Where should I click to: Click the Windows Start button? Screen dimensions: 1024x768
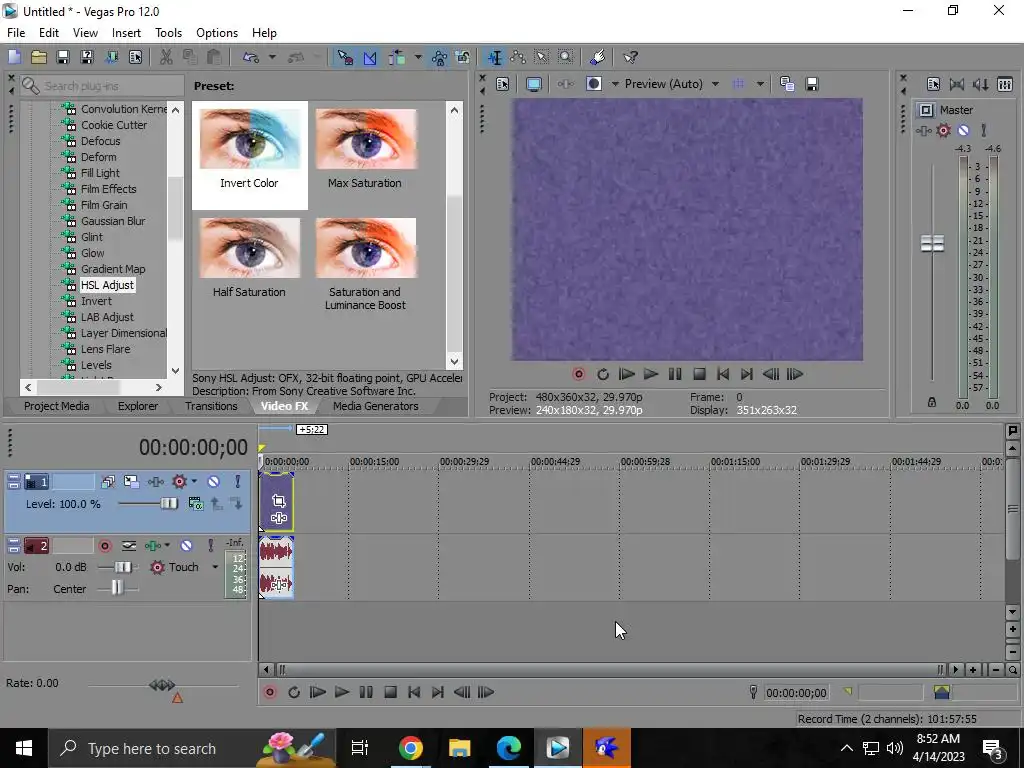tap(24, 748)
